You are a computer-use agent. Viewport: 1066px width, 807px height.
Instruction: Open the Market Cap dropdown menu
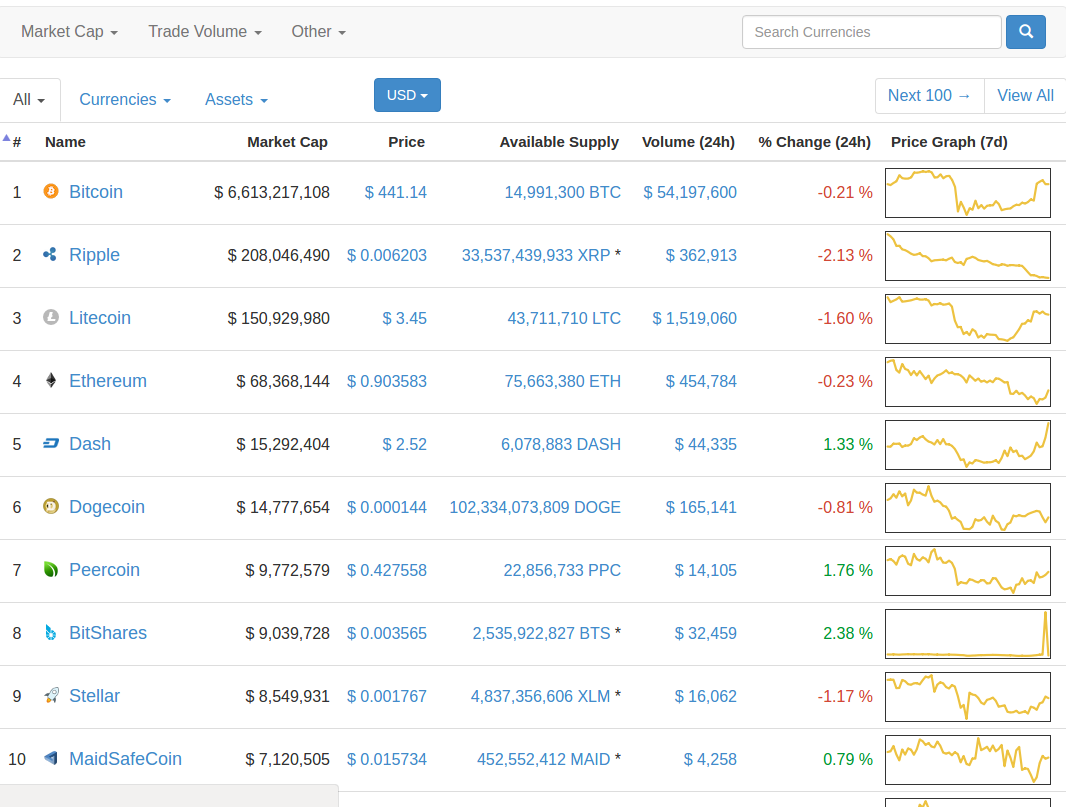point(69,32)
